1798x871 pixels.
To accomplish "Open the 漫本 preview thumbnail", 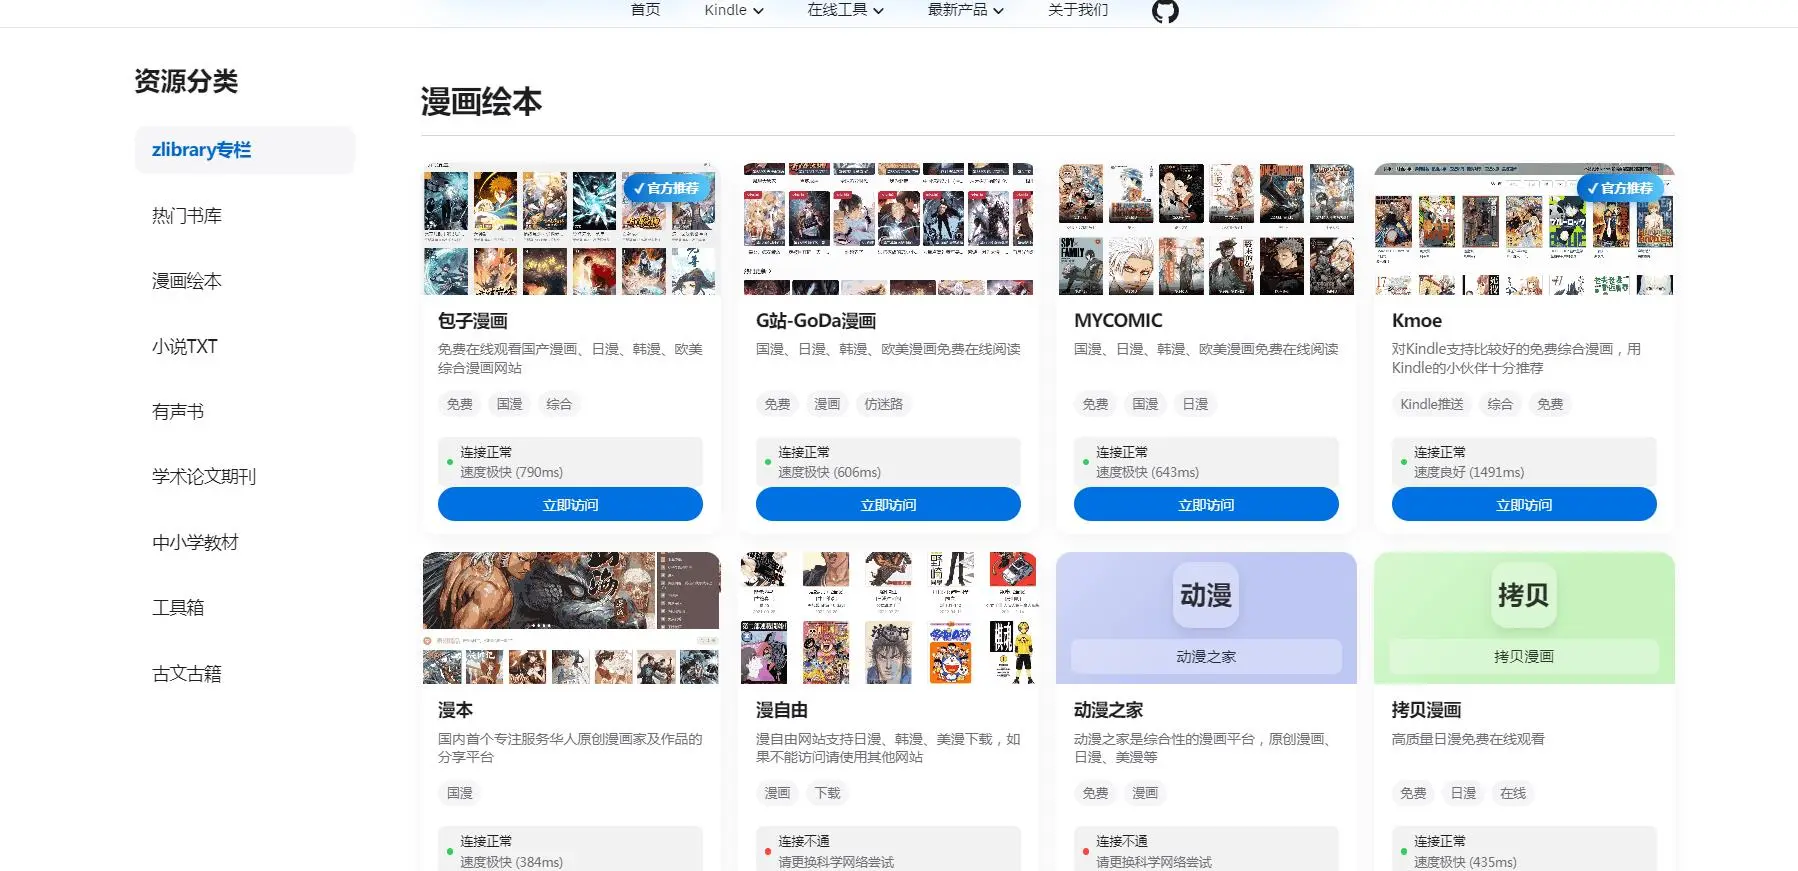I will pos(570,618).
